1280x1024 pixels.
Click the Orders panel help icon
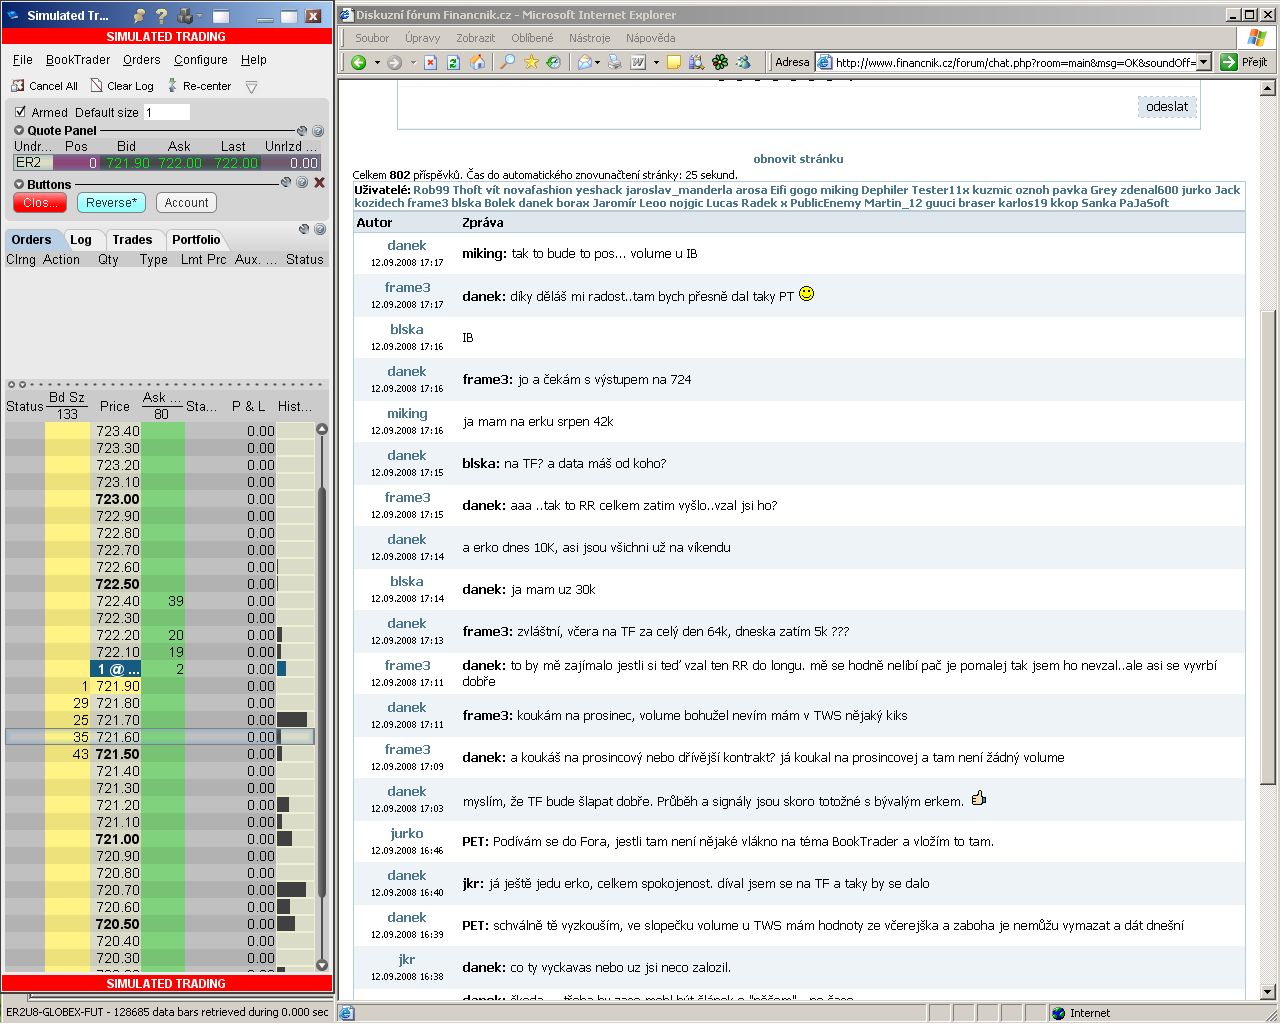[320, 229]
